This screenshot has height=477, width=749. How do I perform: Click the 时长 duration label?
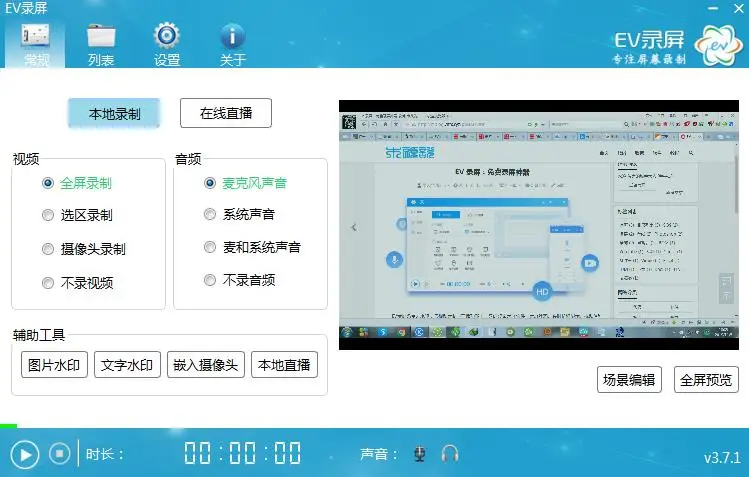(105, 454)
